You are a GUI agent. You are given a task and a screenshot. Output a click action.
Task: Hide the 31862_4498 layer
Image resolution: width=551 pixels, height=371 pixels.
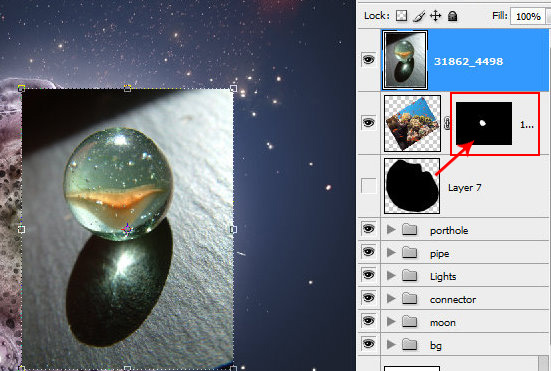368,60
